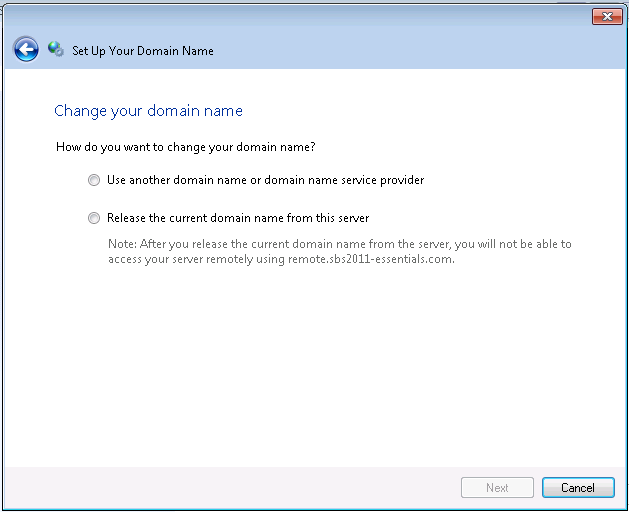Screen dimensions: 629x512
Task: Click the empty title bar left of the X
Action: 300,15
